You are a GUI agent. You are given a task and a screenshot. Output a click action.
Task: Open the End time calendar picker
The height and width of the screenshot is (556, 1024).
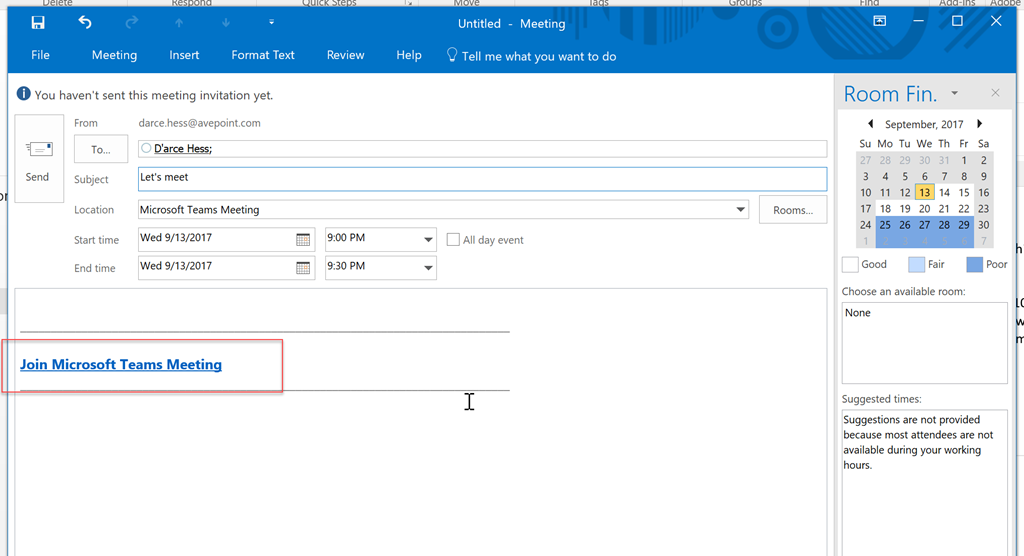pos(303,268)
